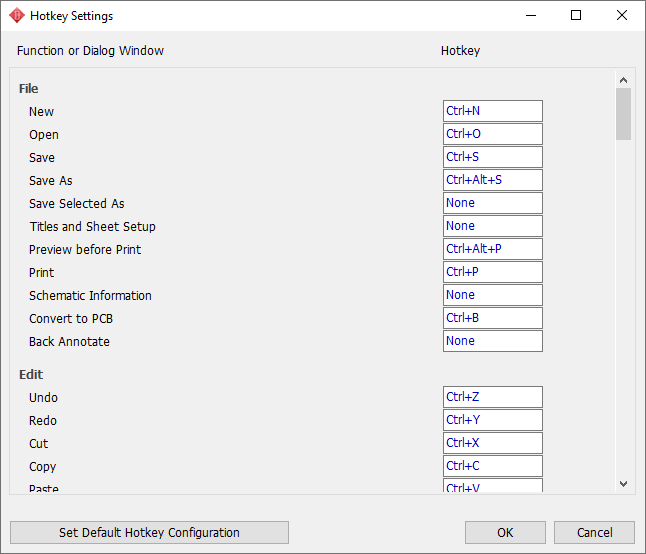Click the 'Undo' function label

[x=43, y=398]
